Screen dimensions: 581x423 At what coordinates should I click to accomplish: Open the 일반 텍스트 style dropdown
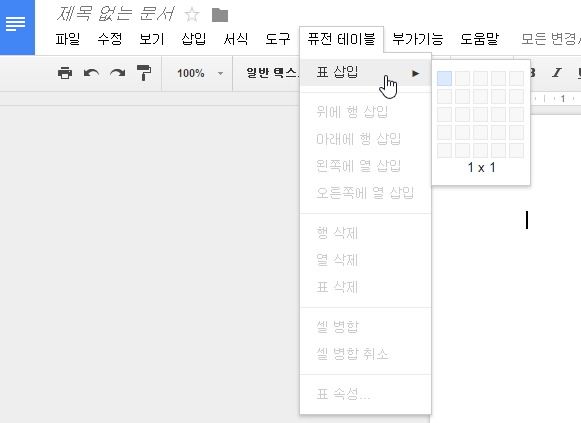[x=272, y=73]
